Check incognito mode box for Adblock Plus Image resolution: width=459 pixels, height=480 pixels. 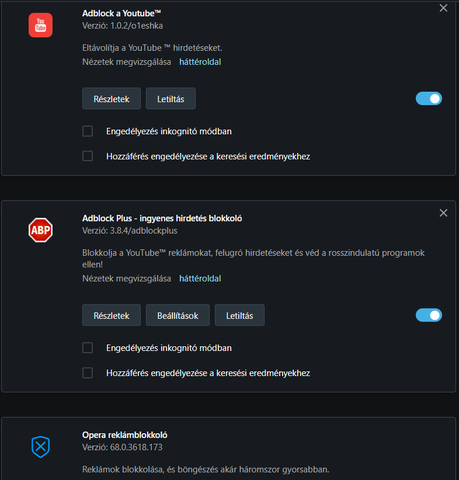(x=88, y=348)
